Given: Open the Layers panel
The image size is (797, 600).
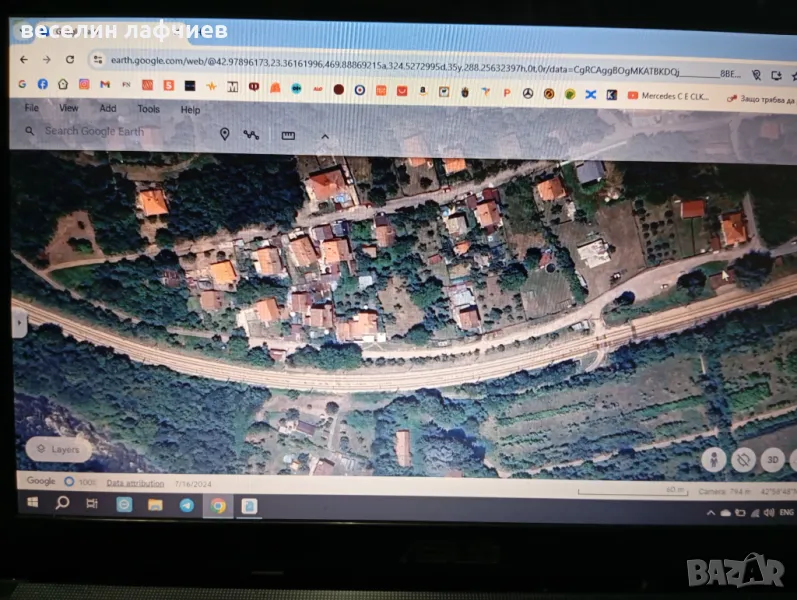Looking at the screenshot, I should 57,450.
